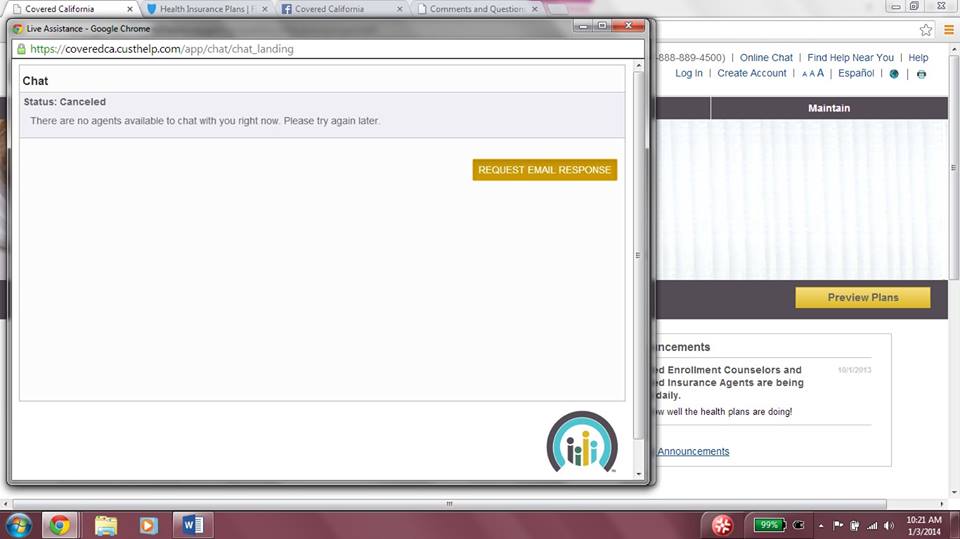Click the chat window vertical scrollbar up arrow
The width and height of the screenshot is (960, 539).
(639, 65)
